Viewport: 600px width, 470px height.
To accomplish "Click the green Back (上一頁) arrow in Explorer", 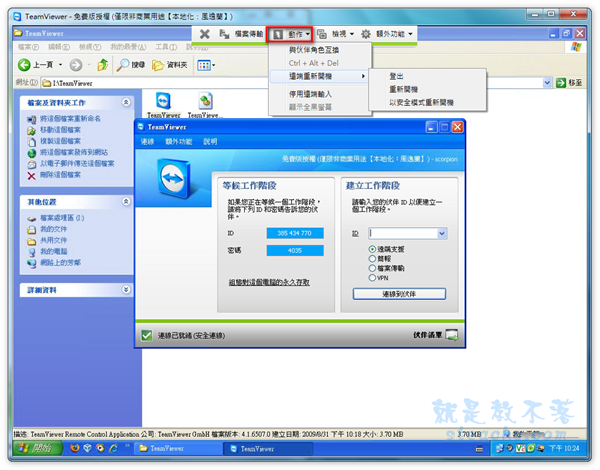I will (x=24, y=65).
